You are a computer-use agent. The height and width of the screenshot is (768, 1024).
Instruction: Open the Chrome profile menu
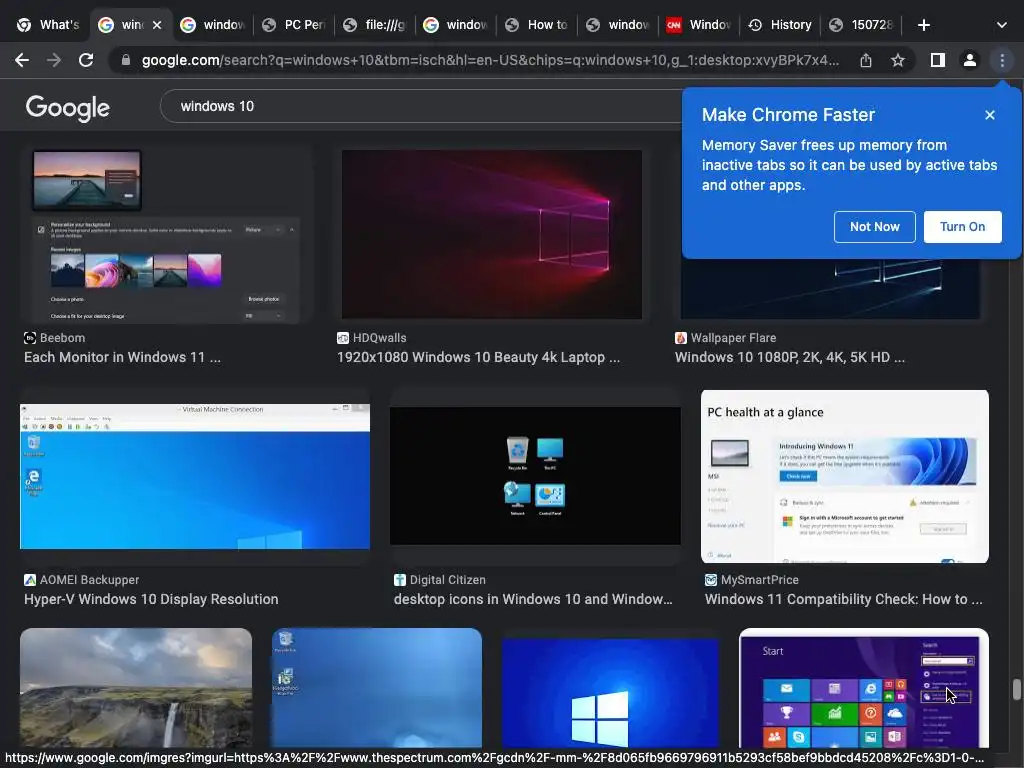pyautogui.click(x=970, y=60)
